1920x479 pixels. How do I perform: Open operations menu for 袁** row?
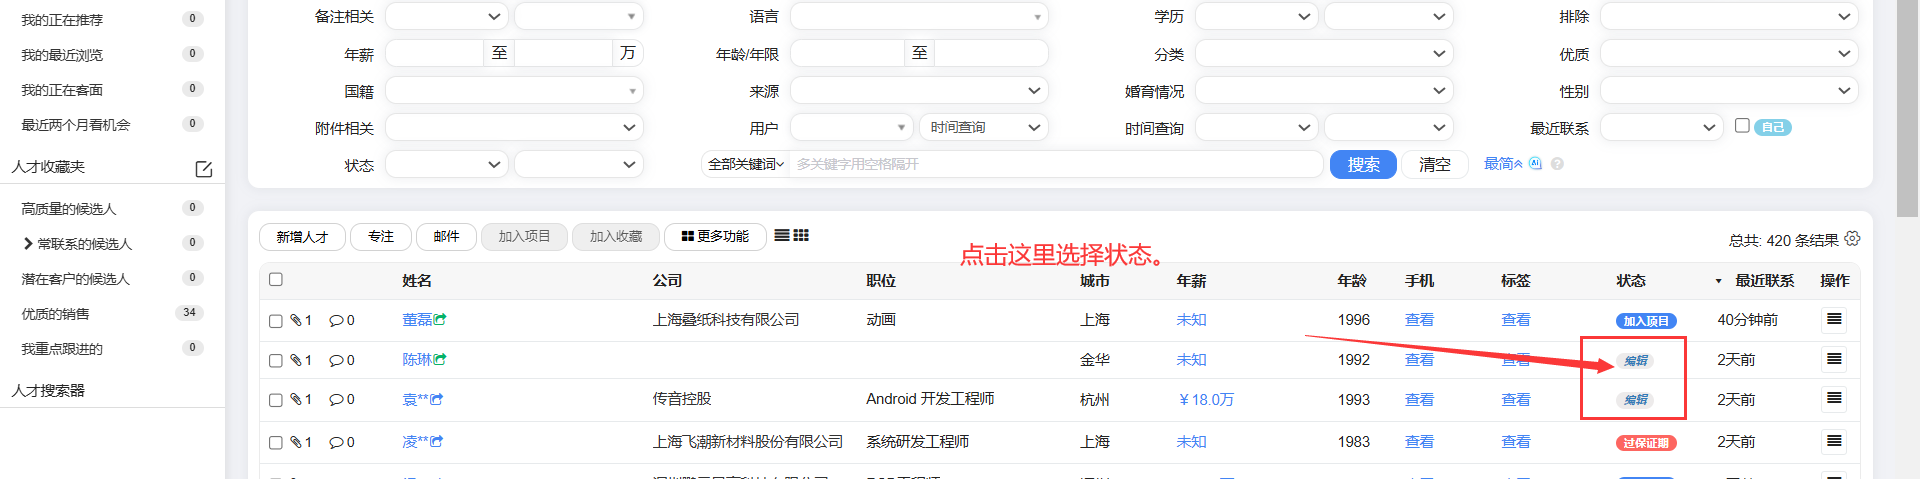(1834, 398)
